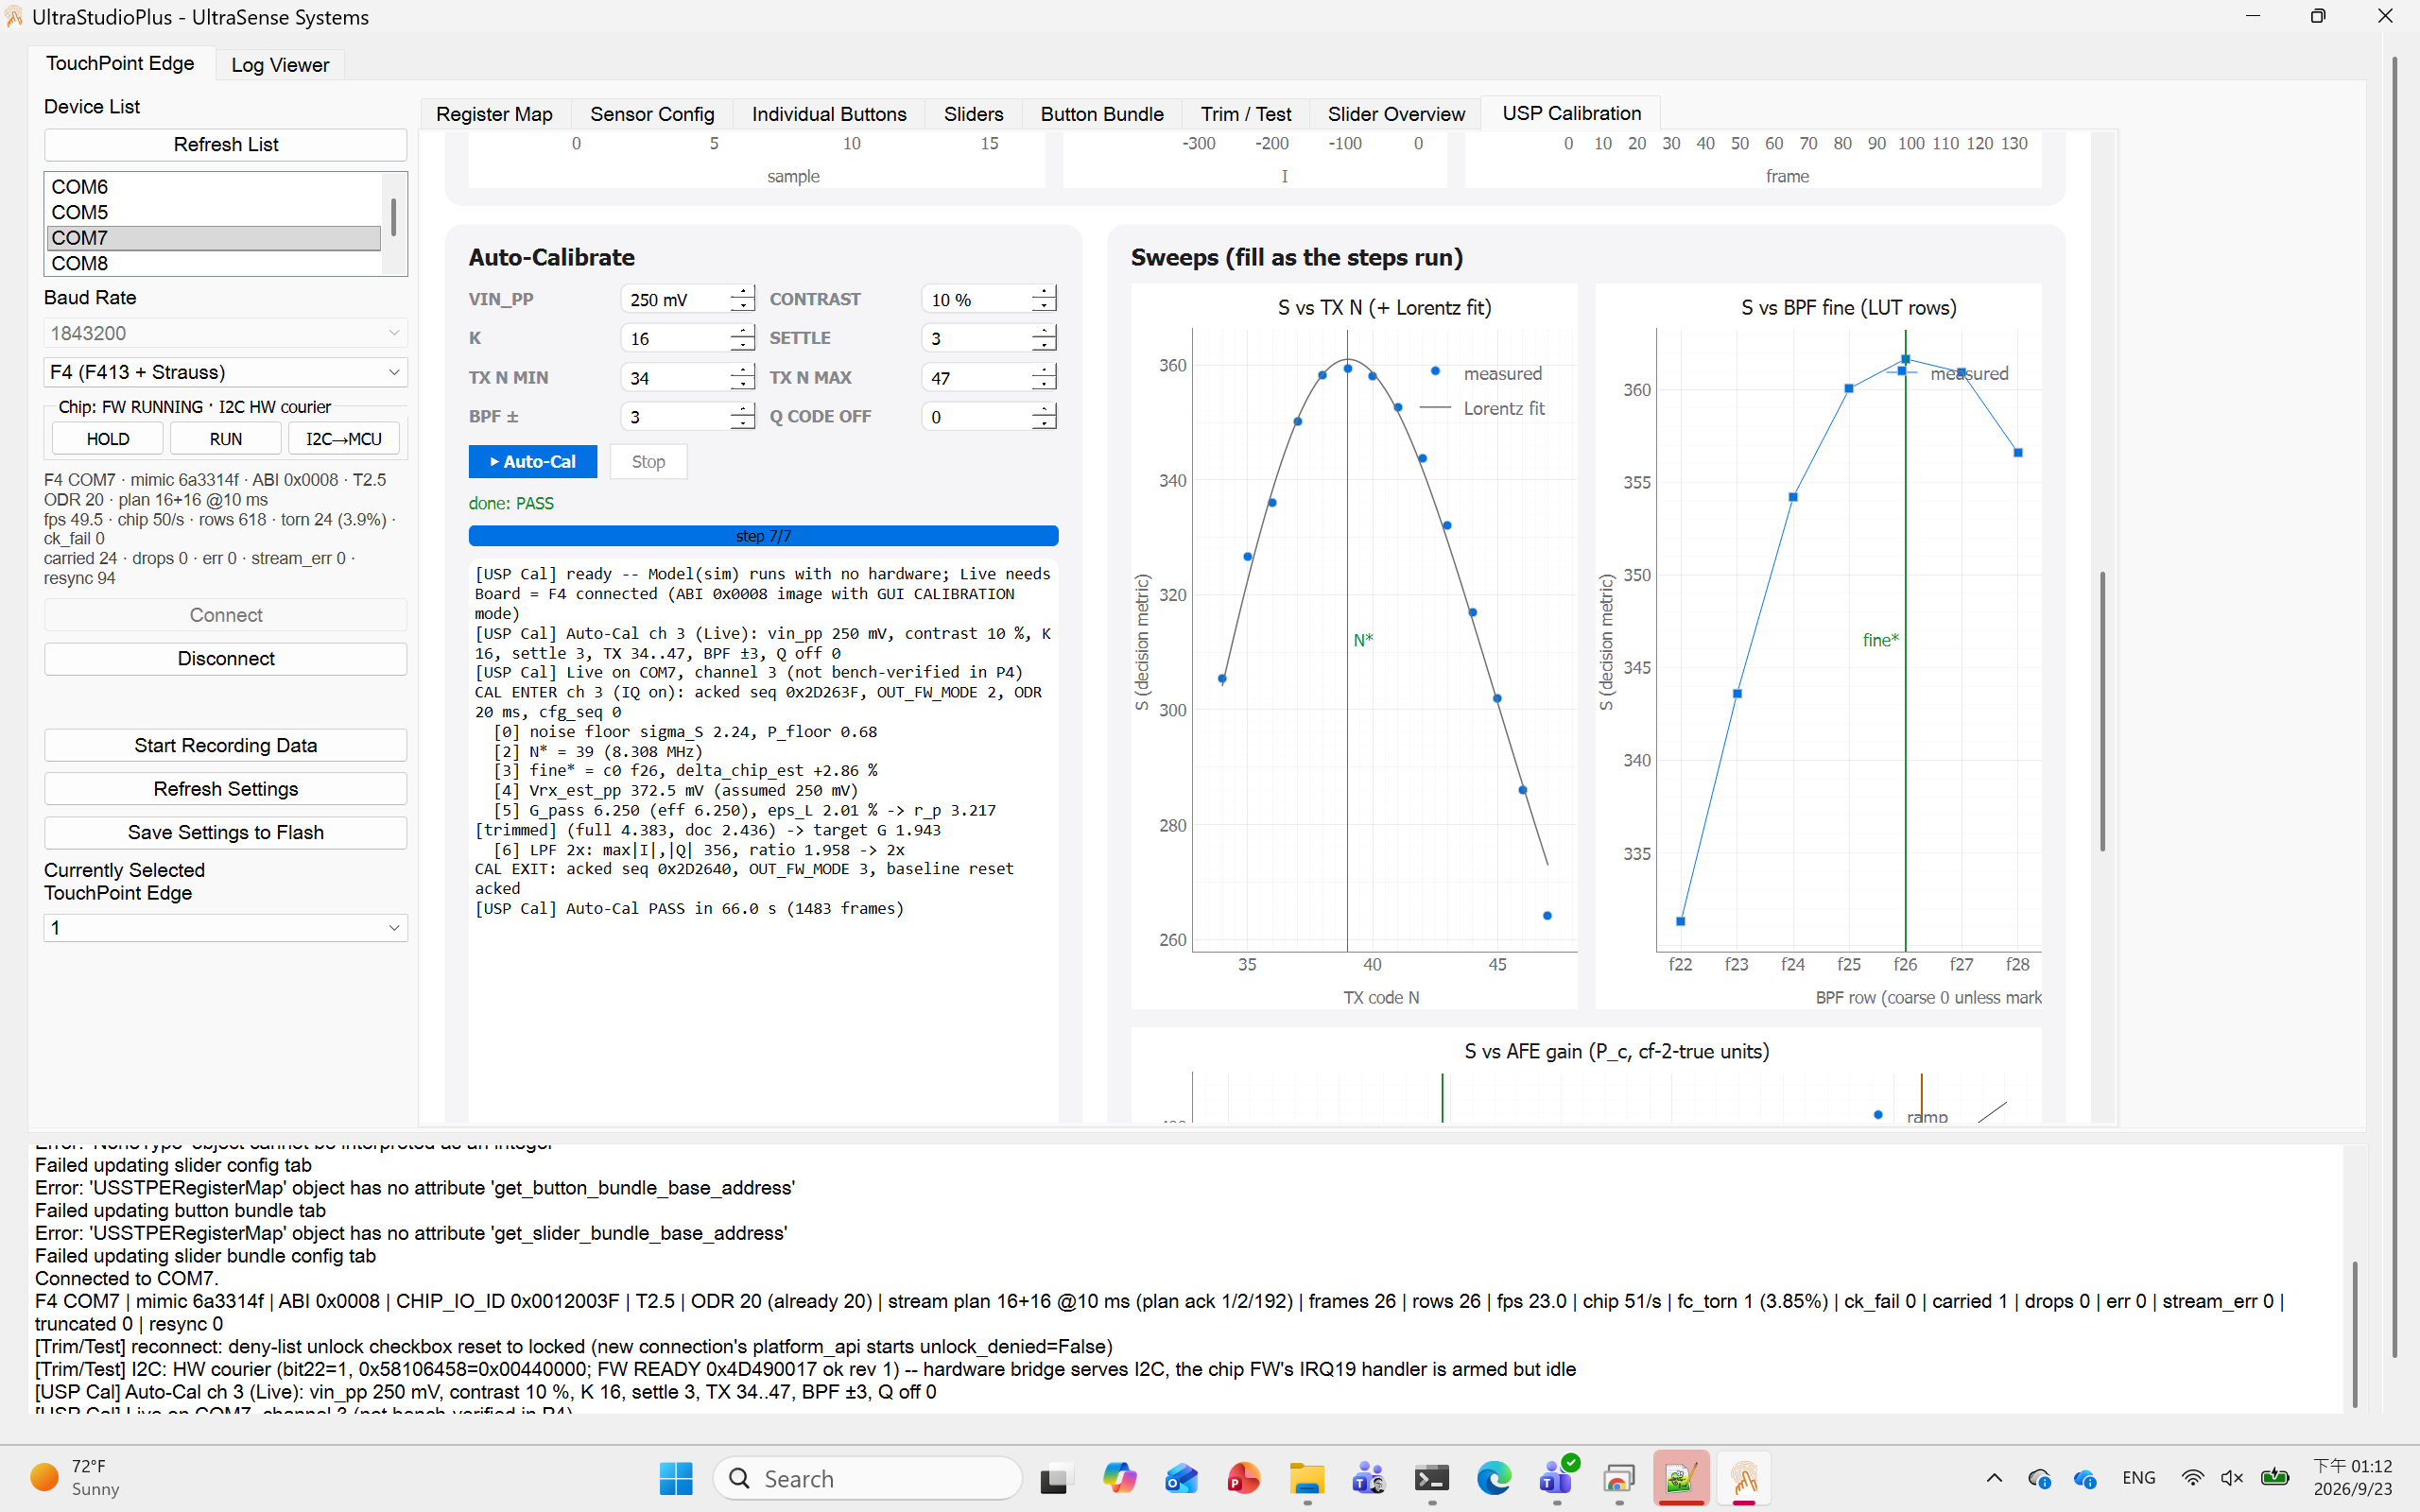Open Wi-Fi network settings in tray
Screen dimensions: 2420x1512
tap(2192, 1478)
